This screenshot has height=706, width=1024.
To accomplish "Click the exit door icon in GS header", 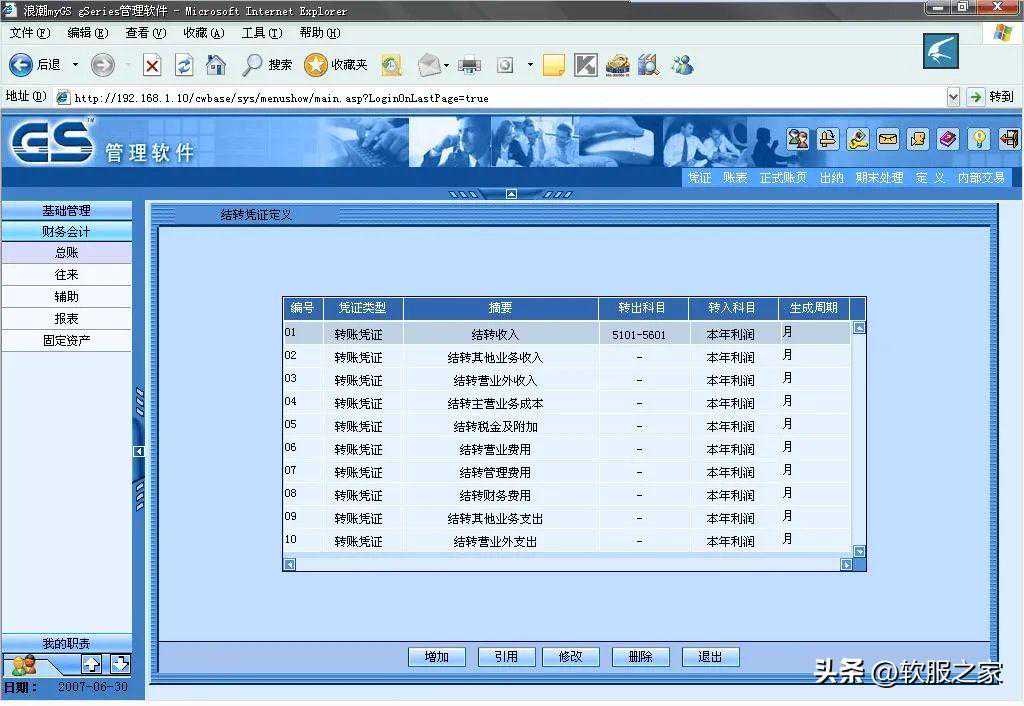I will click(x=1008, y=139).
